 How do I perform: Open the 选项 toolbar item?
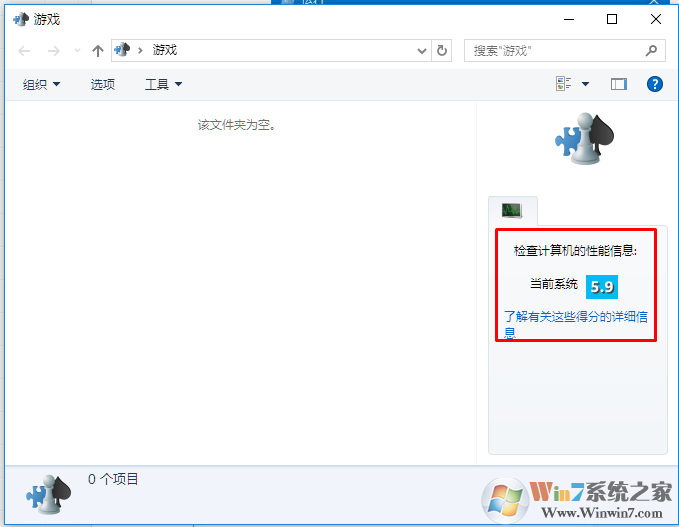coord(103,84)
